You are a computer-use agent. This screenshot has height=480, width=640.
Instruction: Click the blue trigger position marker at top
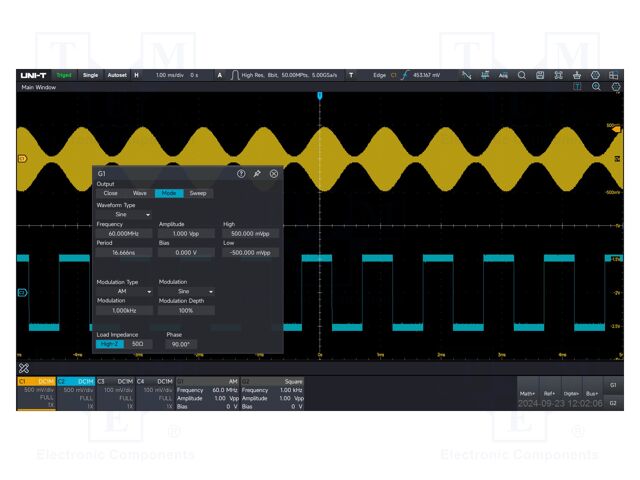pos(320,96)
